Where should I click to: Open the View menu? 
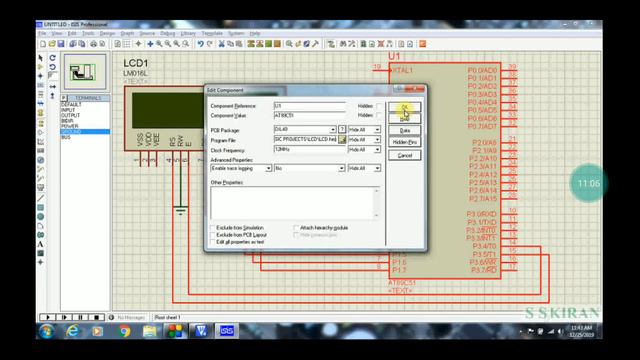coord(57,33)
